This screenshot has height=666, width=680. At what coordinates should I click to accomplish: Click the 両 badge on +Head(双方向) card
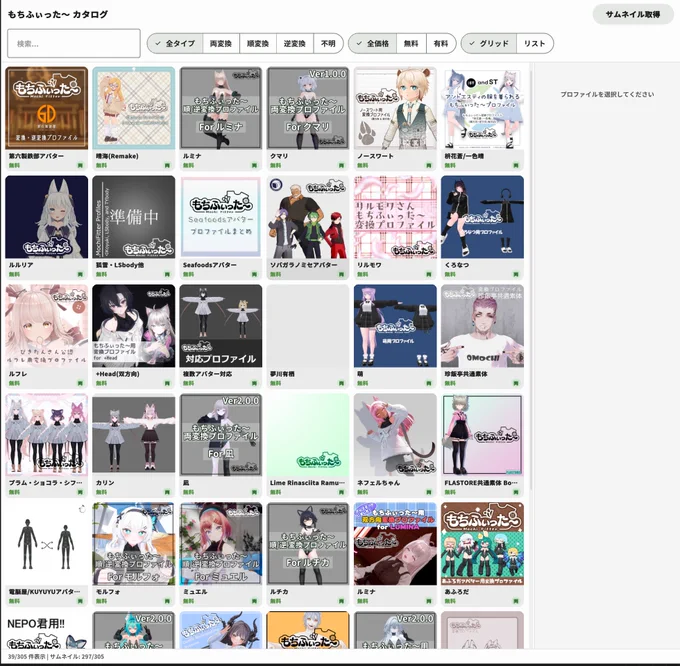(167, 383)
